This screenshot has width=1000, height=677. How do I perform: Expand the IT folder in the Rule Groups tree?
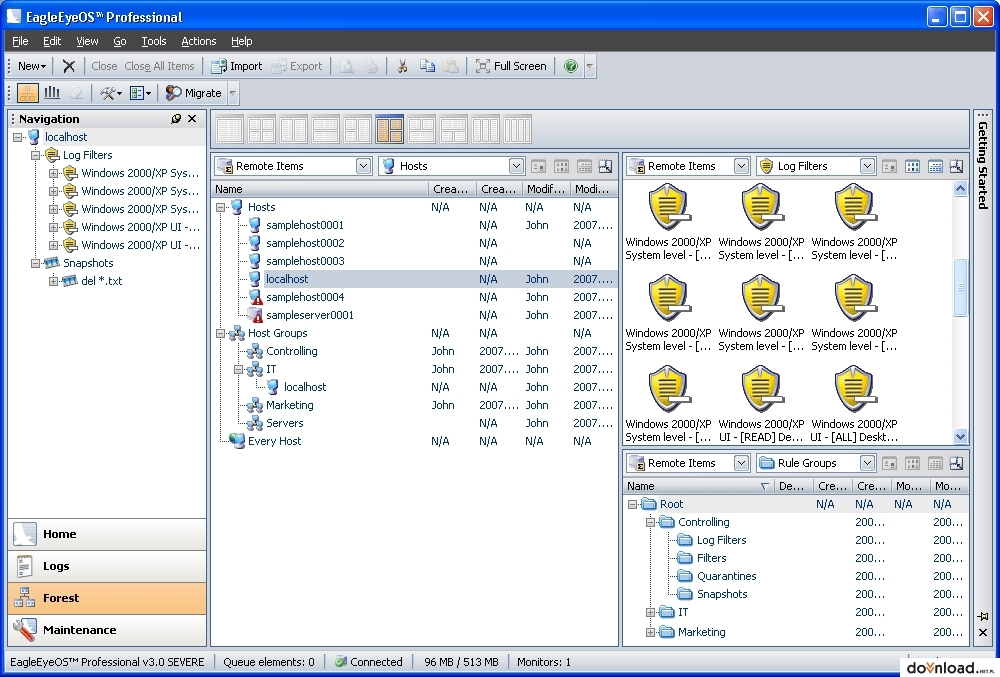tap(651, 613)
